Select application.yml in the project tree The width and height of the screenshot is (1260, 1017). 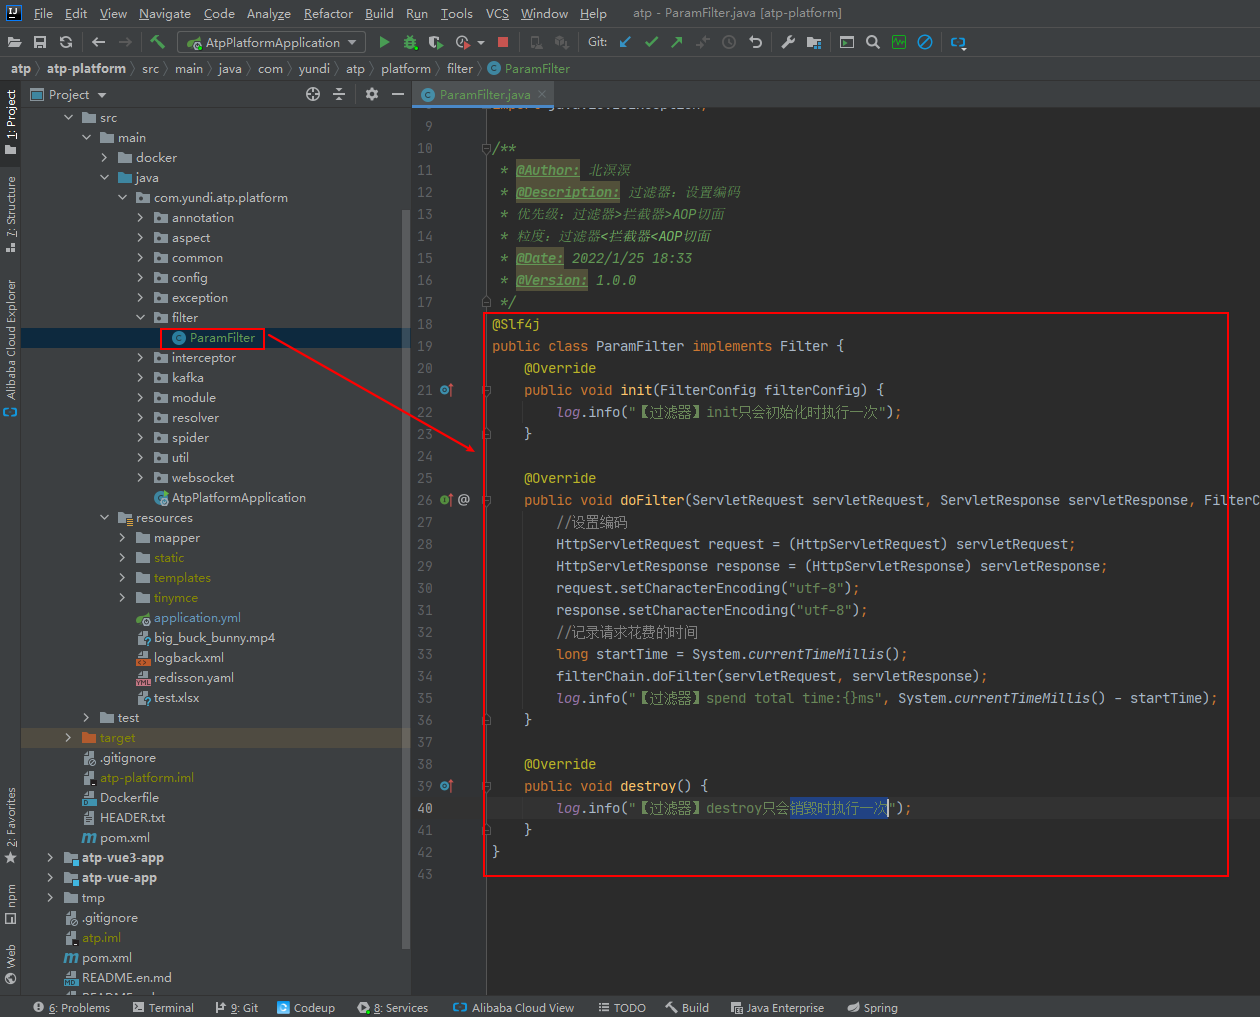coord(197,618)
